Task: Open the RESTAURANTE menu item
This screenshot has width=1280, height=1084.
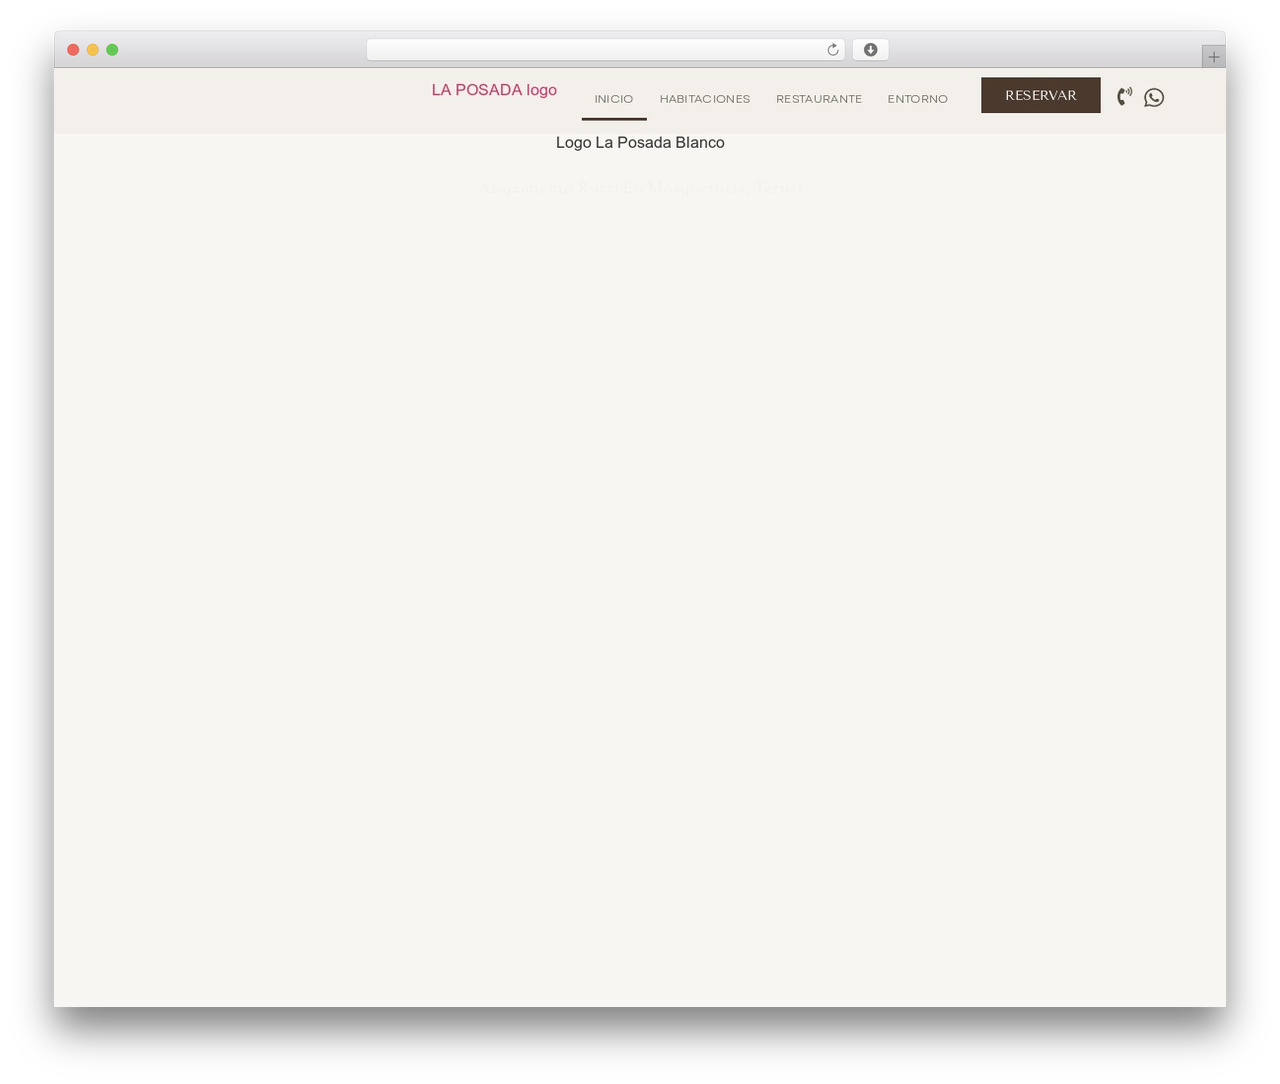Action: [x=819, y=99]
